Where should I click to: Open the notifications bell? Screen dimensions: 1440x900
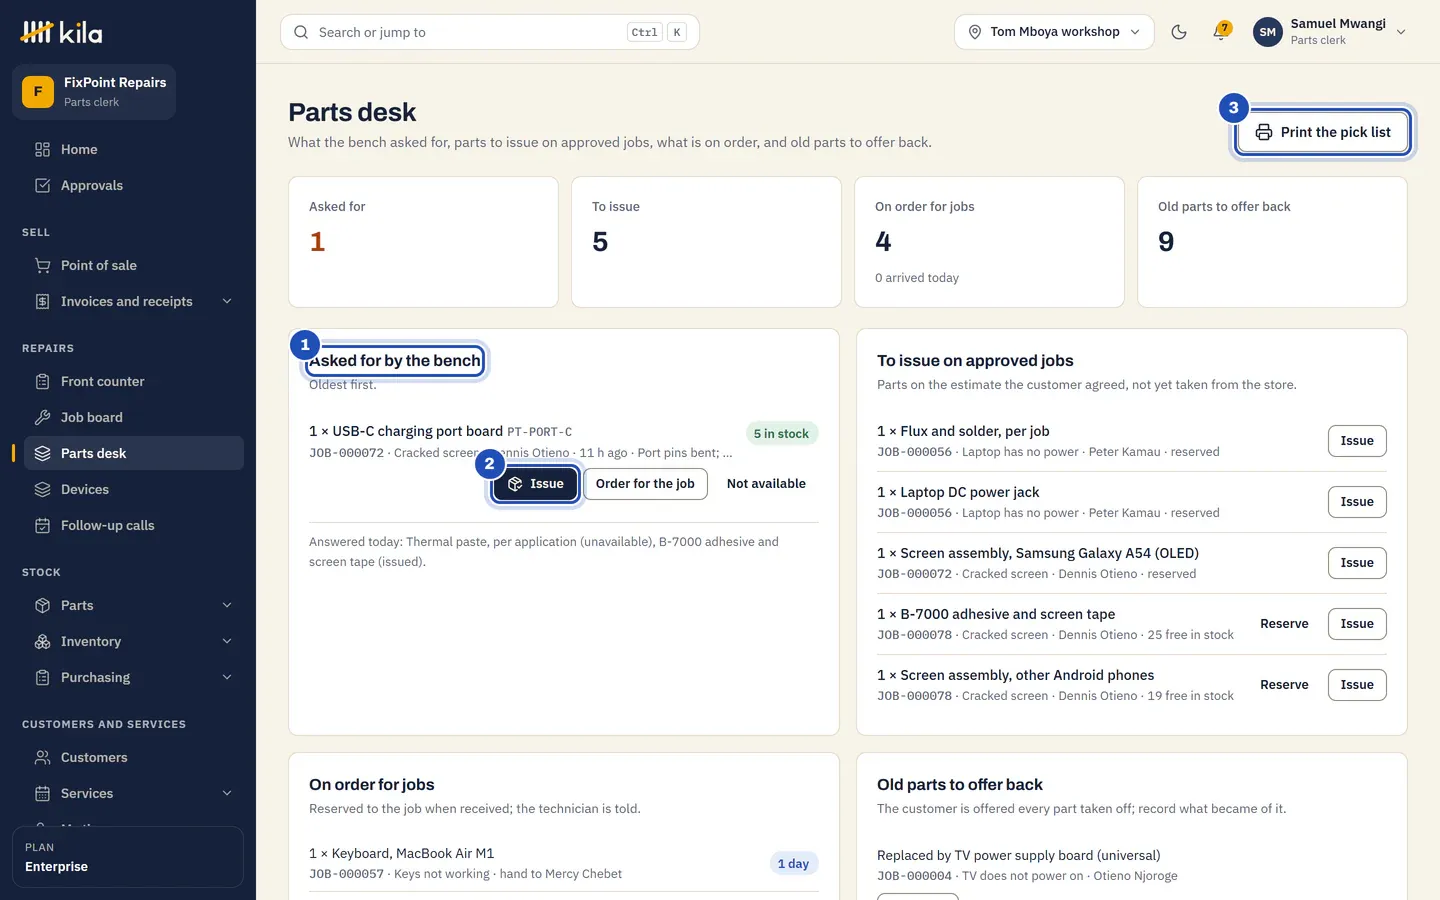[x=1220, y=32]
